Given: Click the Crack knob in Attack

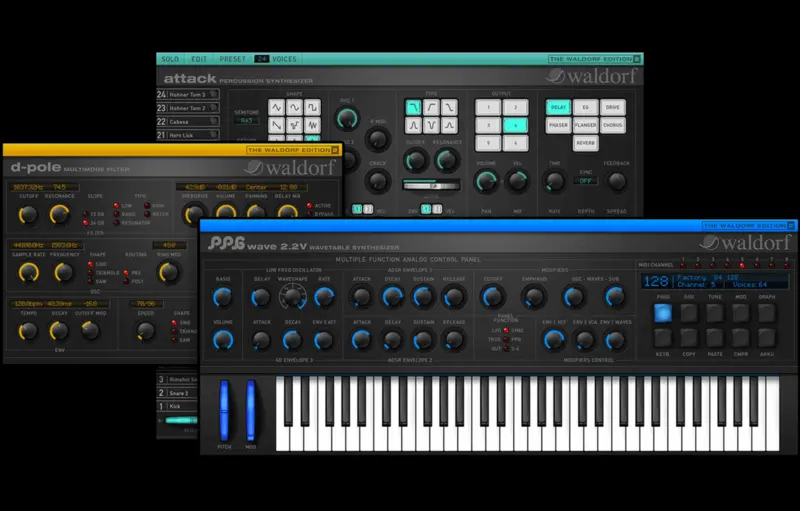Looking at the screenshot, I should (378, 181).
